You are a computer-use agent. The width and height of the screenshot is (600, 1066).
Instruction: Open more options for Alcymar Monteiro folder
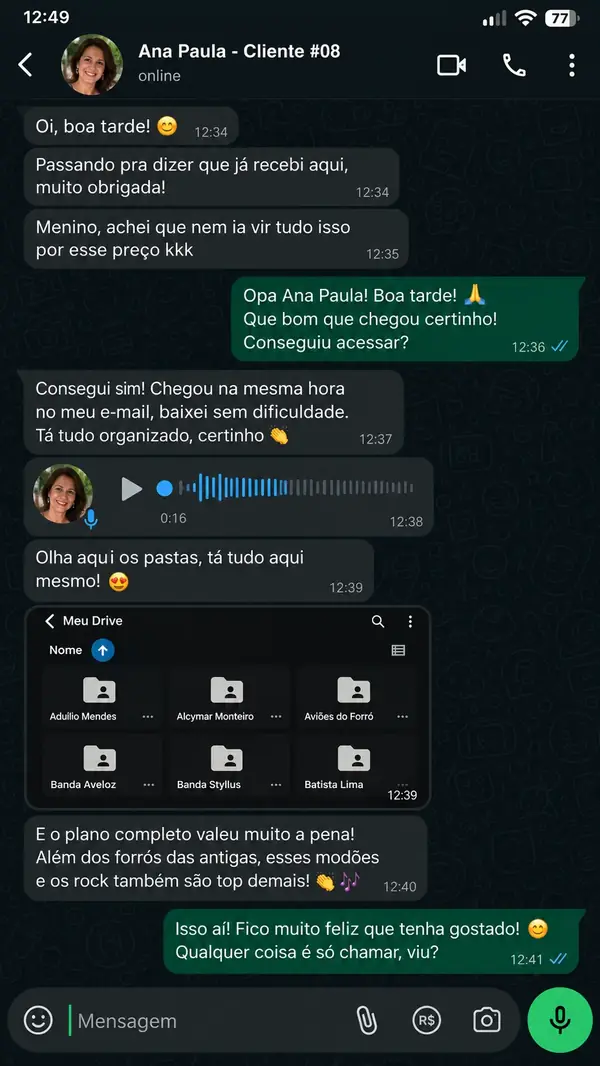[276, 717]
